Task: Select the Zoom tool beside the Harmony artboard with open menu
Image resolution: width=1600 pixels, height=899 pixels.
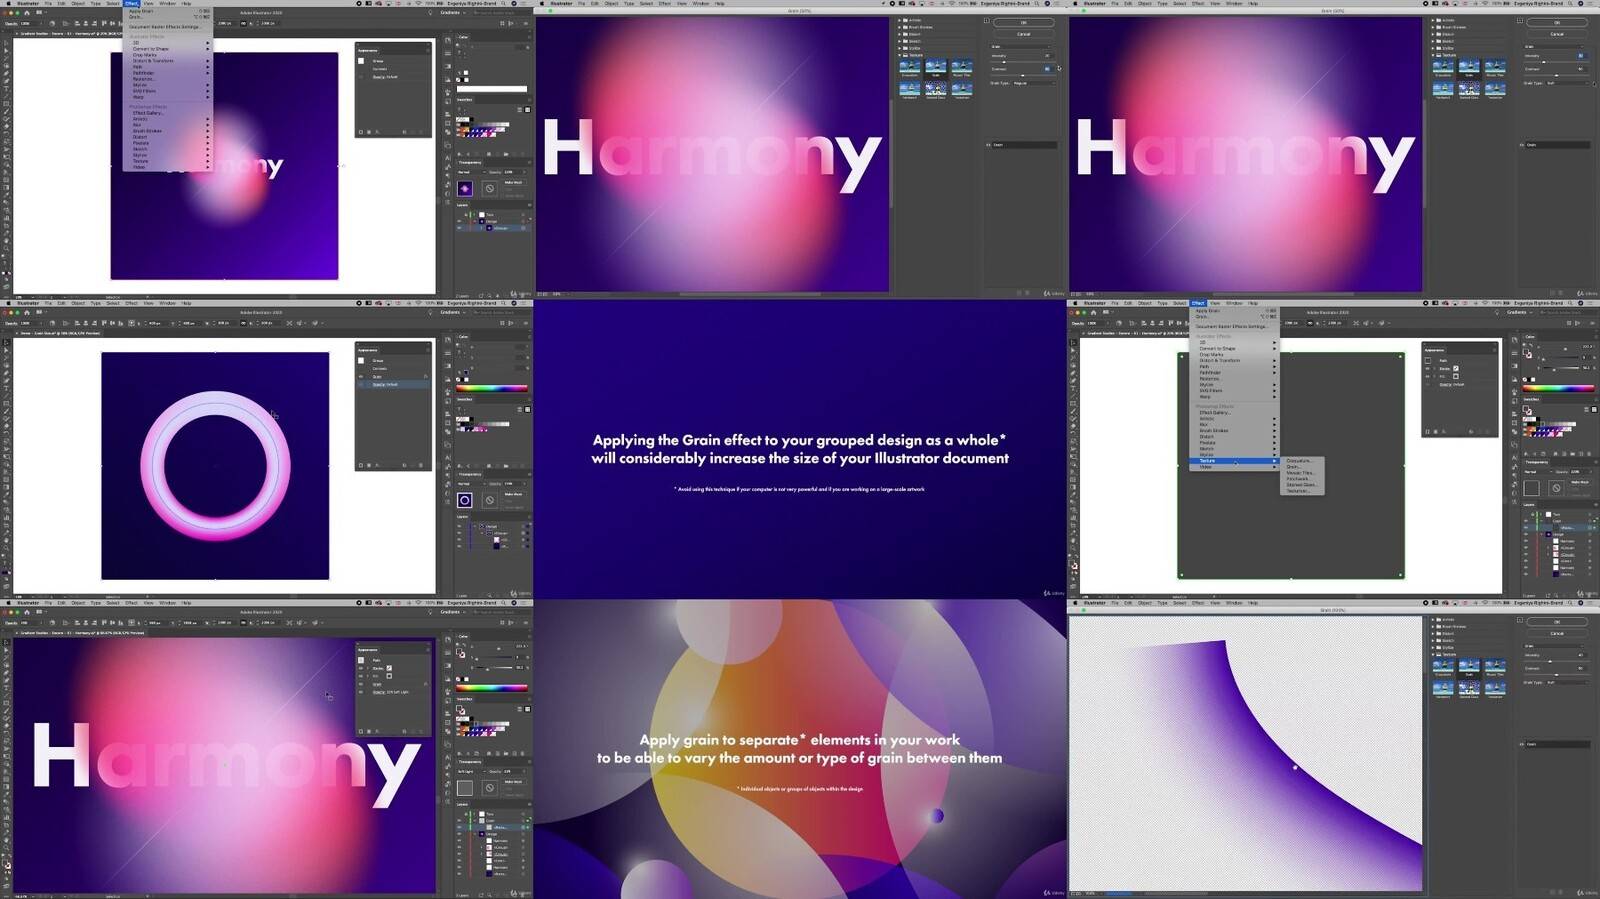Action: (x=6, y=248)
